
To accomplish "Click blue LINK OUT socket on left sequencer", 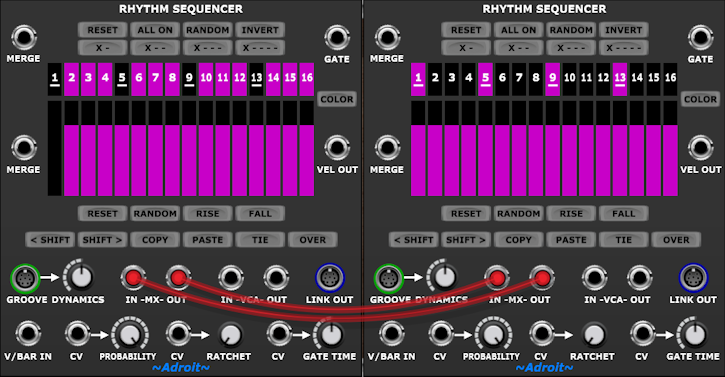I will coord(330,278).
